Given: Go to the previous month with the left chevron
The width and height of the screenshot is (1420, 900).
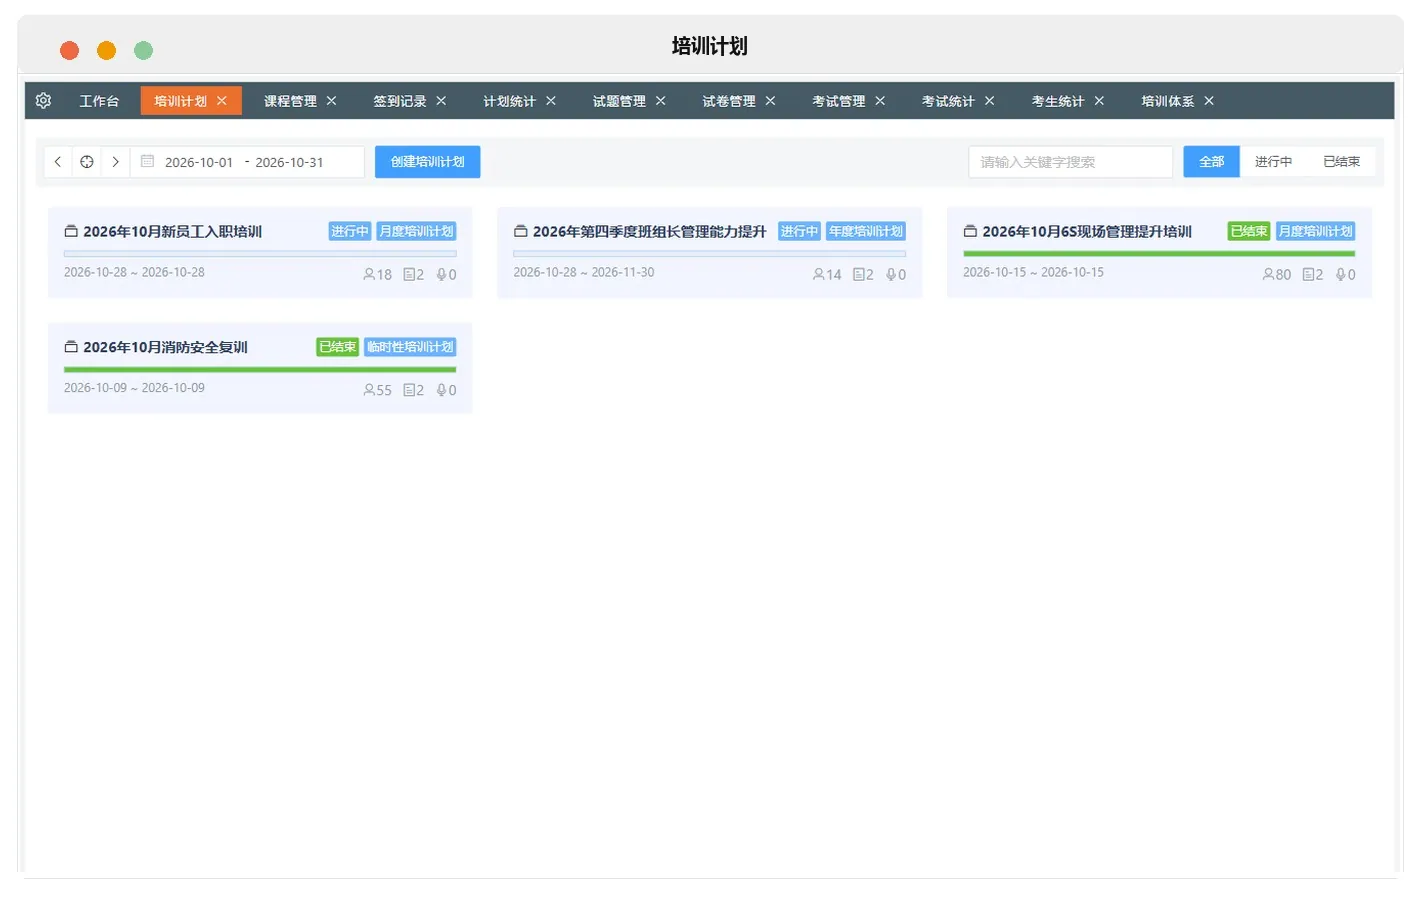Looking at the screenshot, I should click(58, 162).
